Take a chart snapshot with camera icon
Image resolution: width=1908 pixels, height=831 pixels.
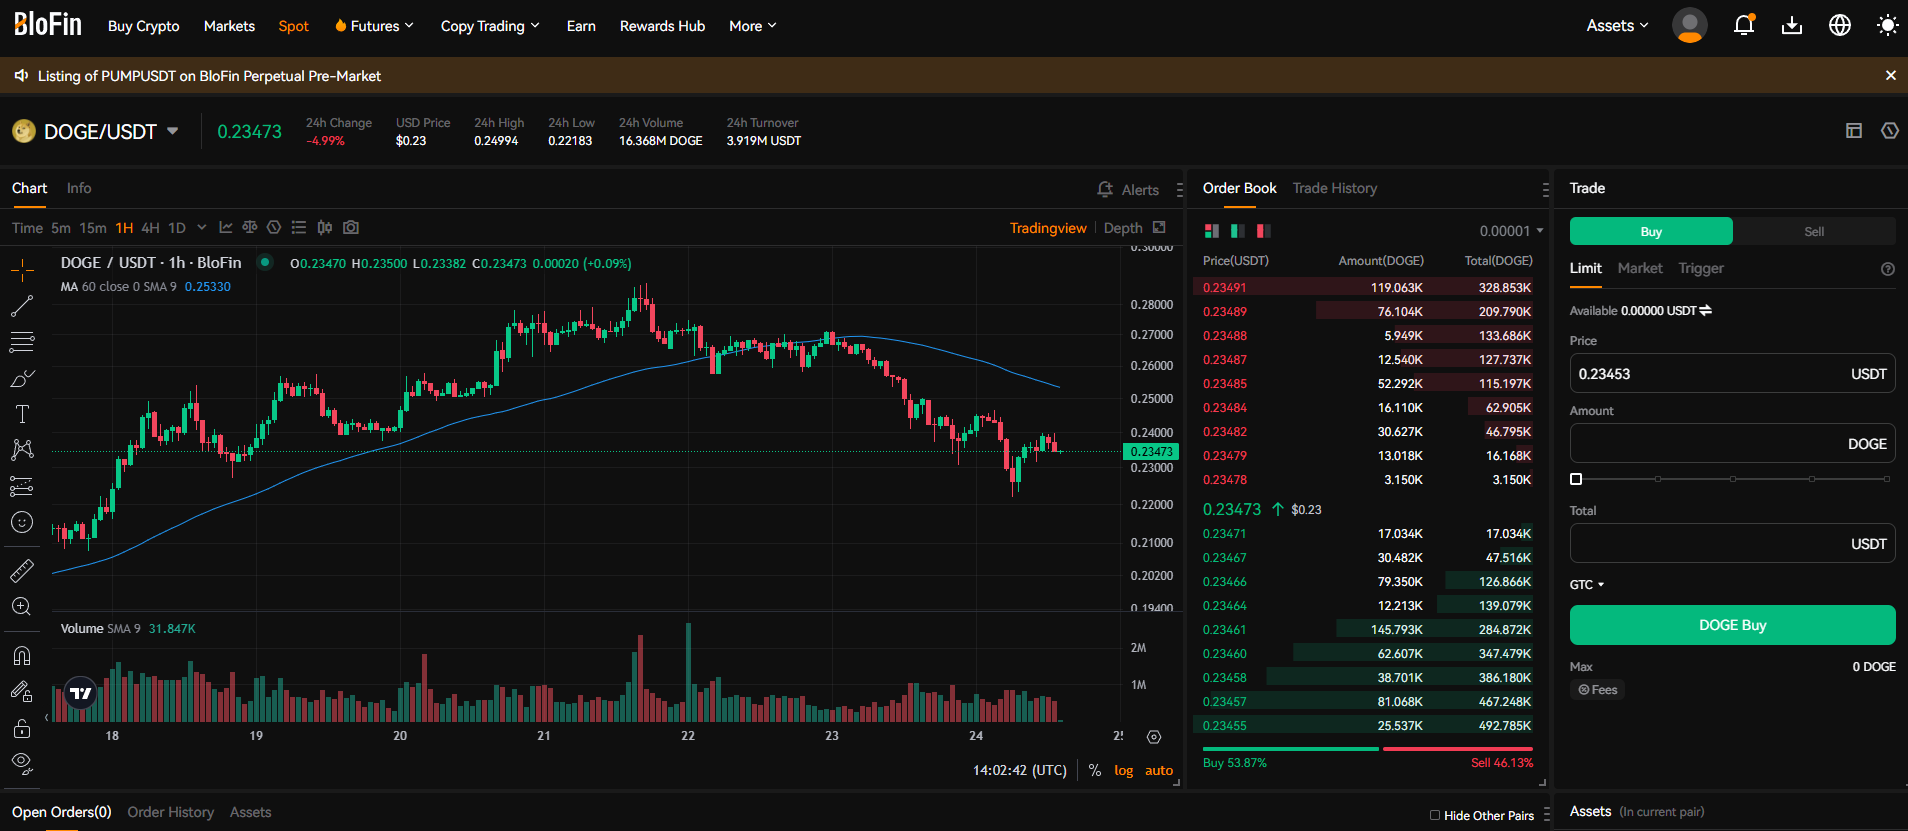pyautogui.click(x=351, y=228)
